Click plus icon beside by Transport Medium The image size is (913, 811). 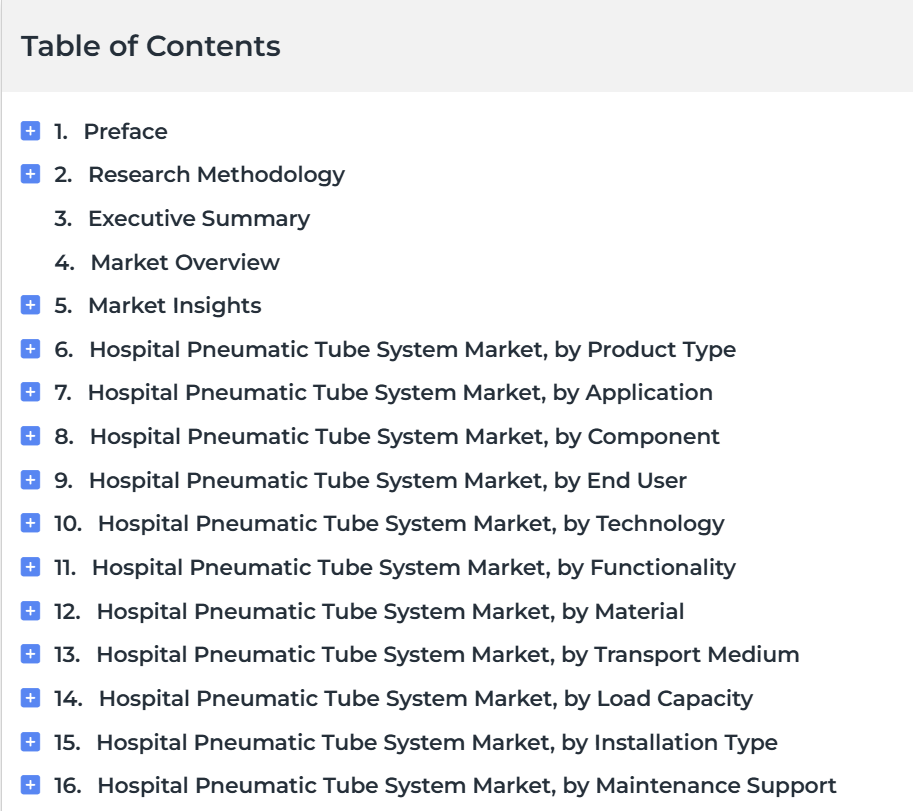tap(30, 654)
